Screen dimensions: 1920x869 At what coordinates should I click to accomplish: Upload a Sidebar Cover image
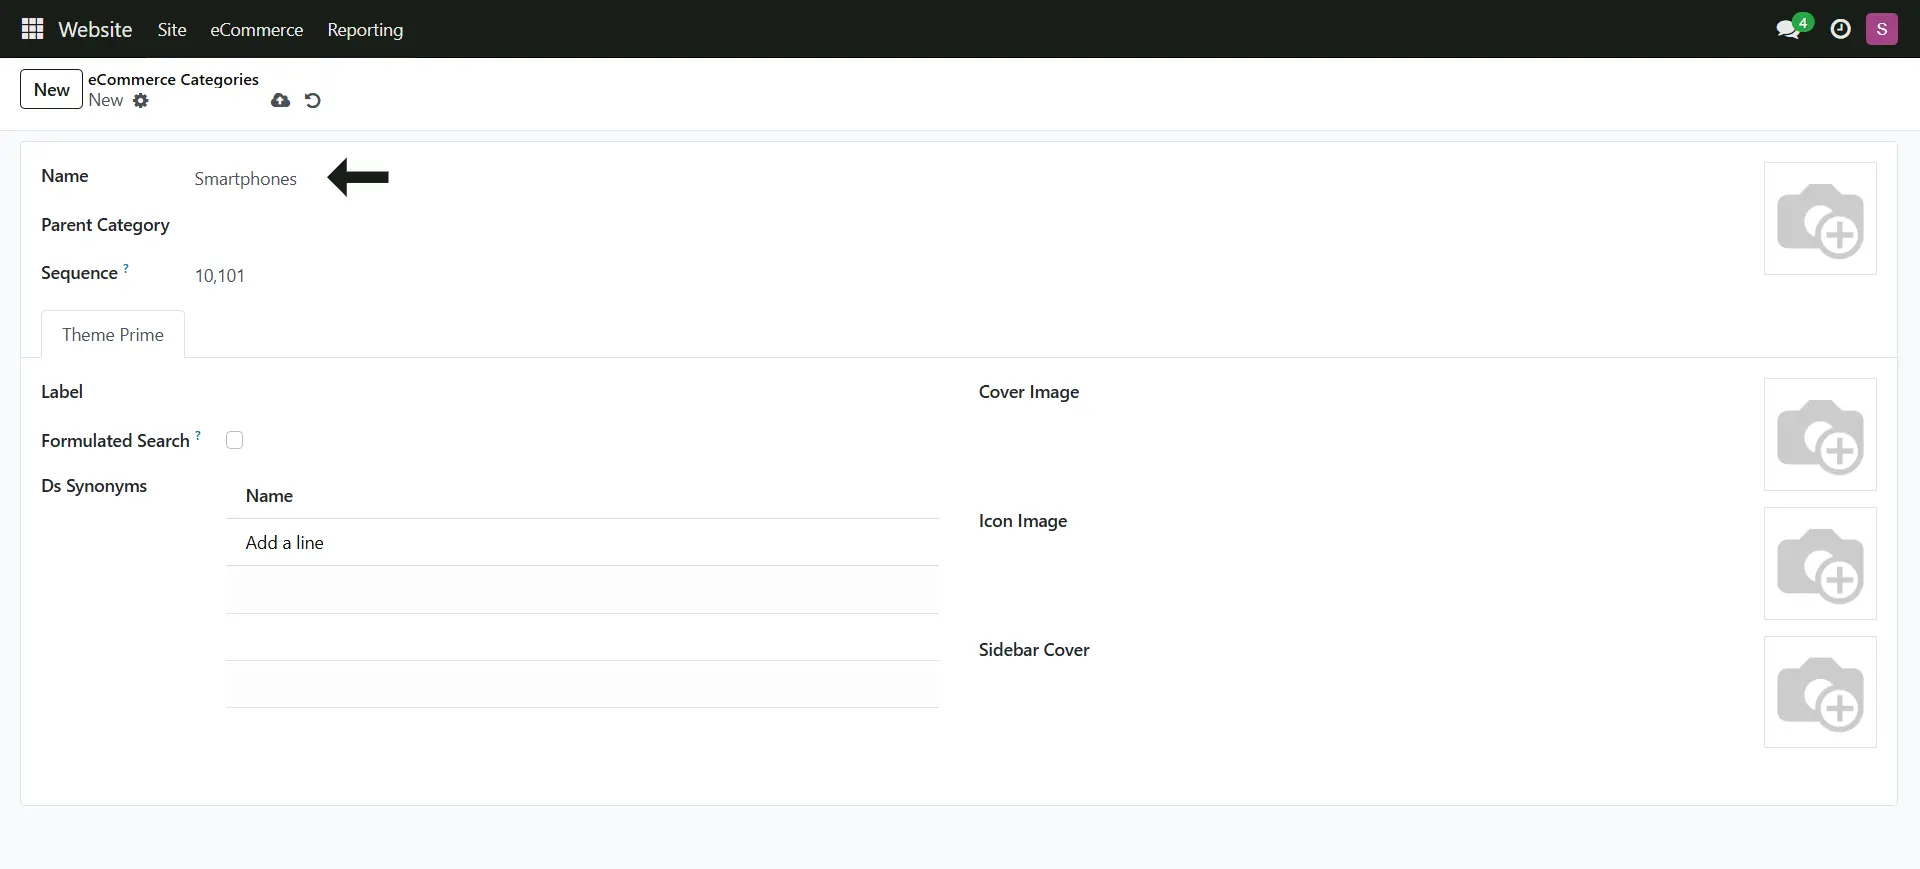[x=1819, y=692]
